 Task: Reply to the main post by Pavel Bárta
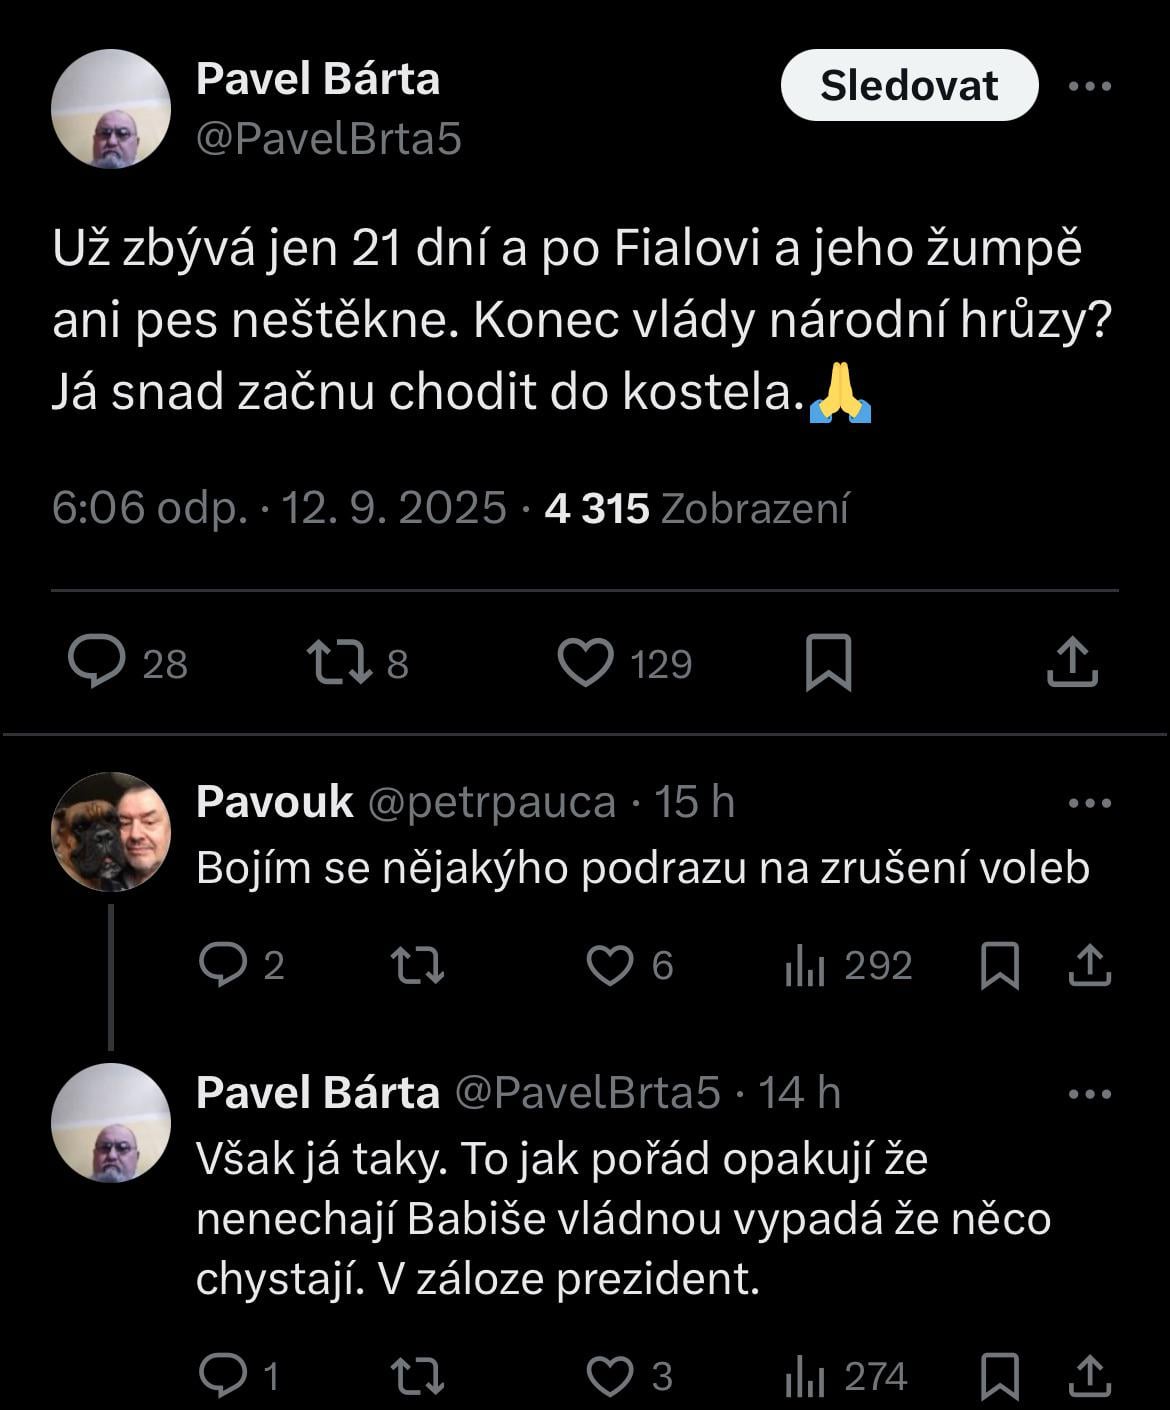[97, 662]
